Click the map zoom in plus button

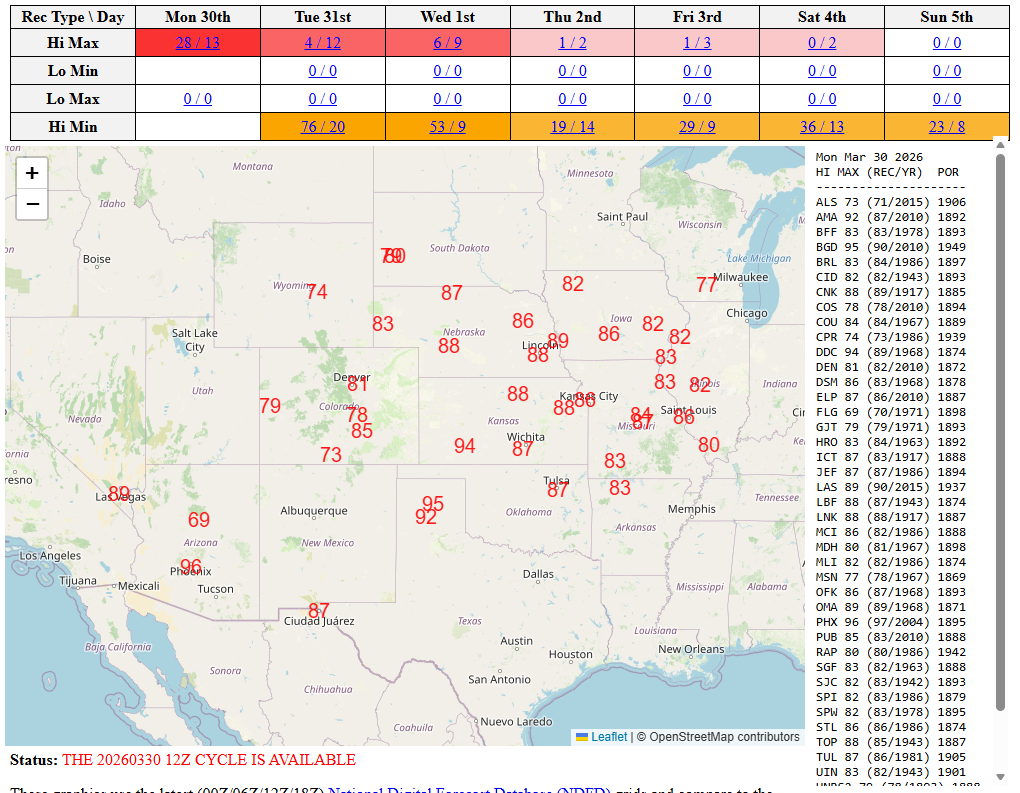(32, 173)
